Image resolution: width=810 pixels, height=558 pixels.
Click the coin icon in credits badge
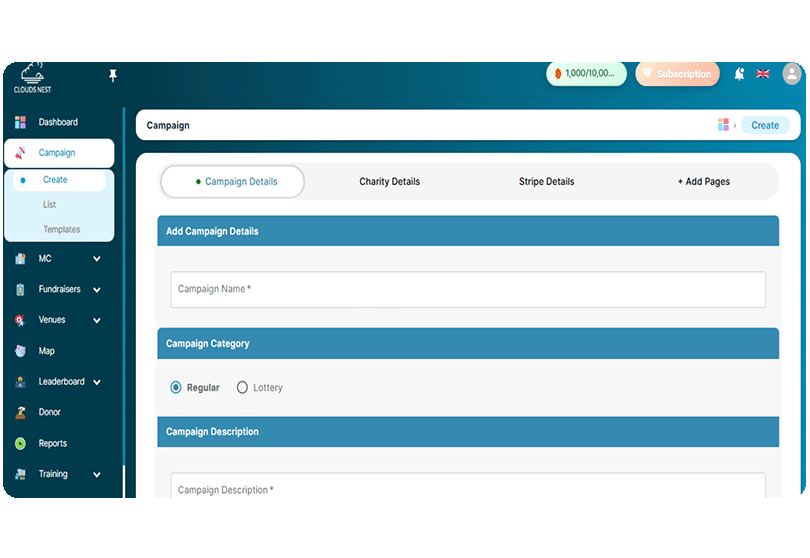[x=558, y=73]
